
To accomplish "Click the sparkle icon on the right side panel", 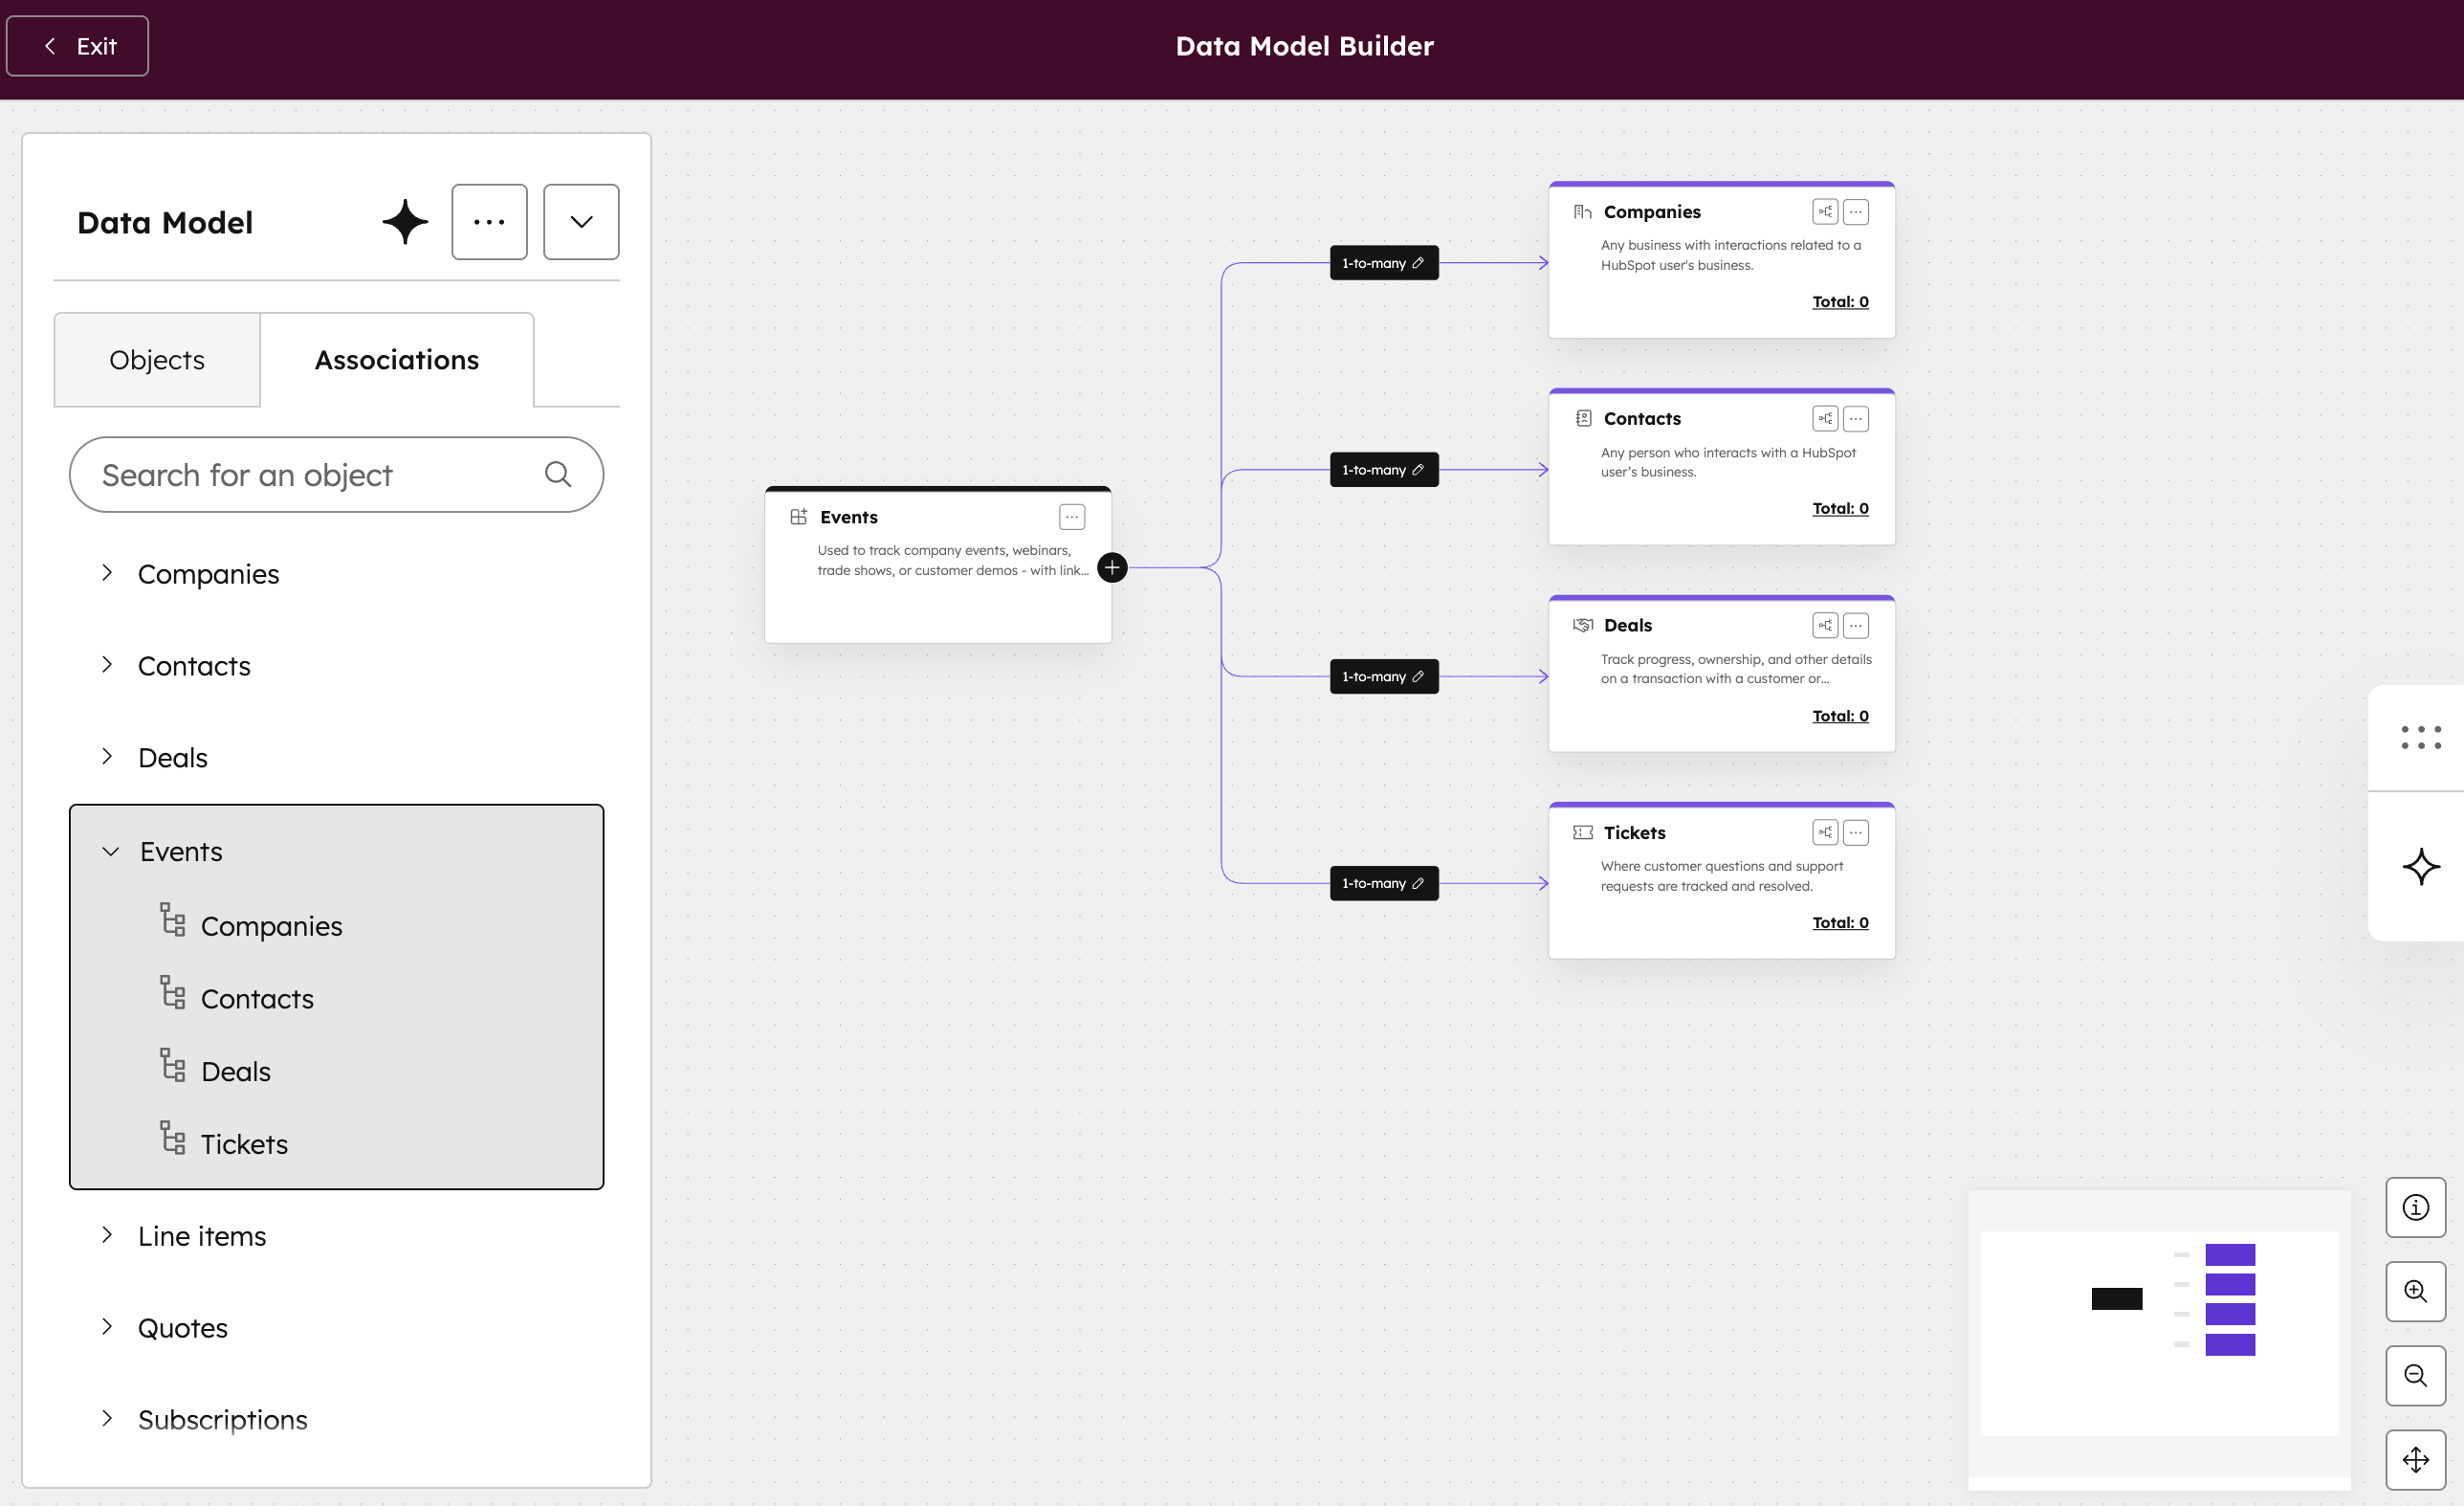I will coord(2421,866).
